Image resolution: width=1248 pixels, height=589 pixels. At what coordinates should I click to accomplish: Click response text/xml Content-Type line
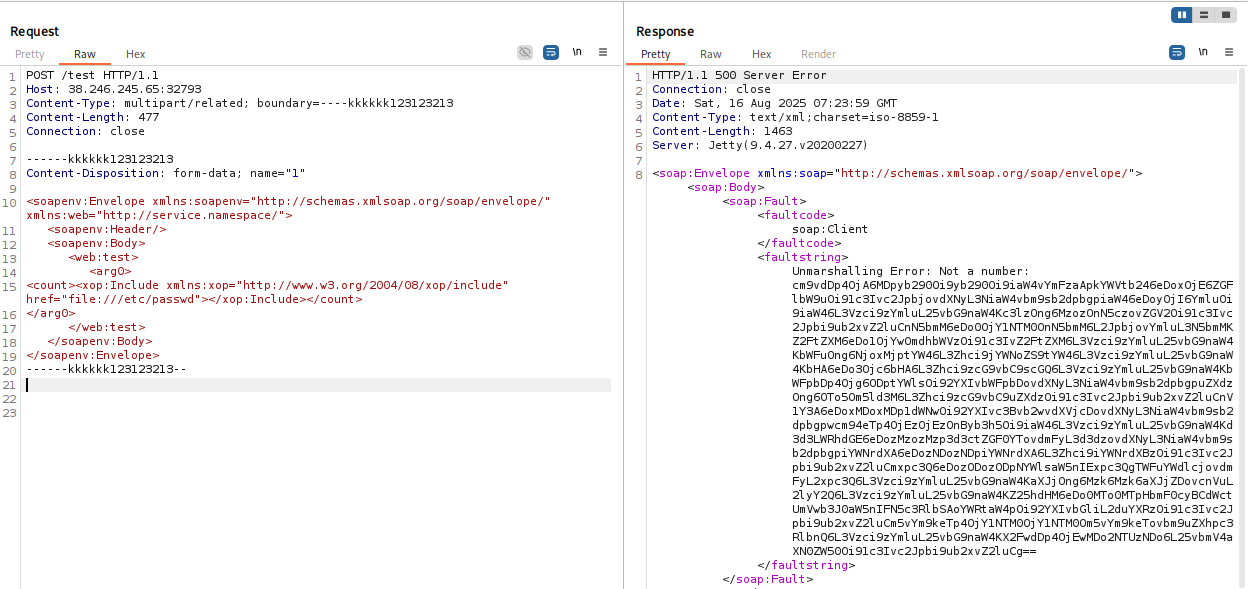point(795,117)
